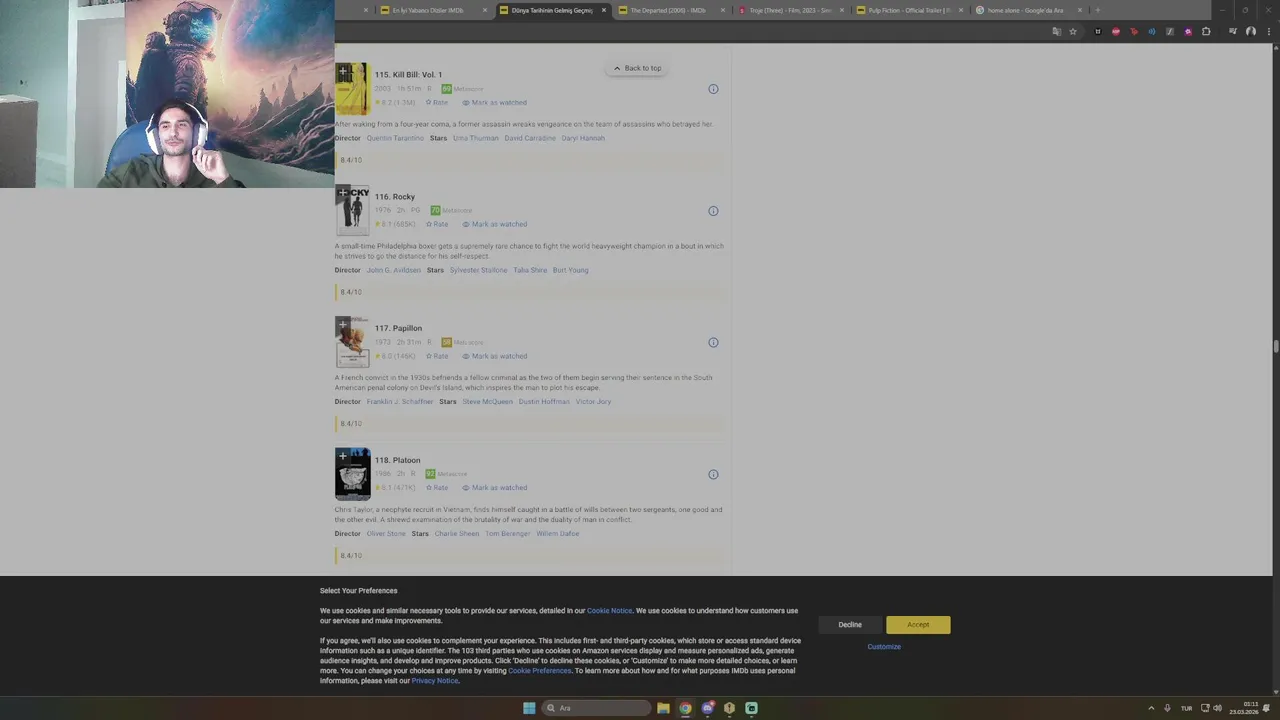Open notifications bell in system tray

1267,708
